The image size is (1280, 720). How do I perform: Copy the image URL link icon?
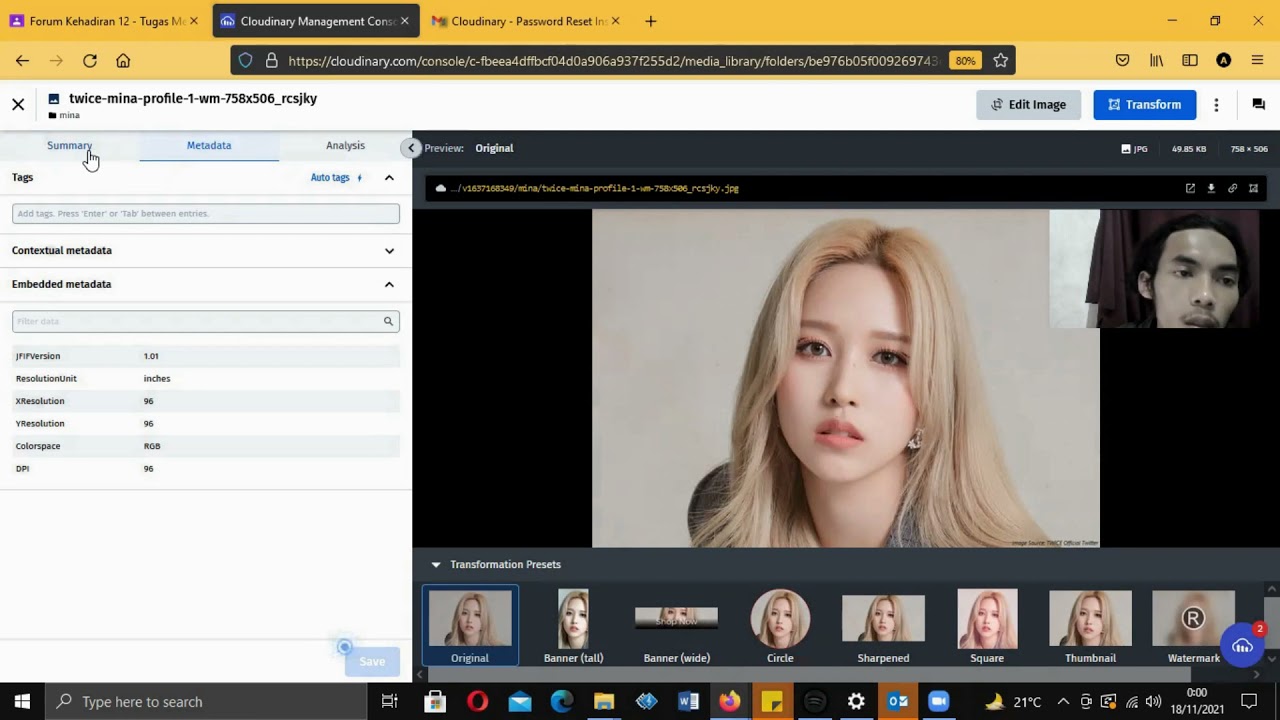point(1232,188)
